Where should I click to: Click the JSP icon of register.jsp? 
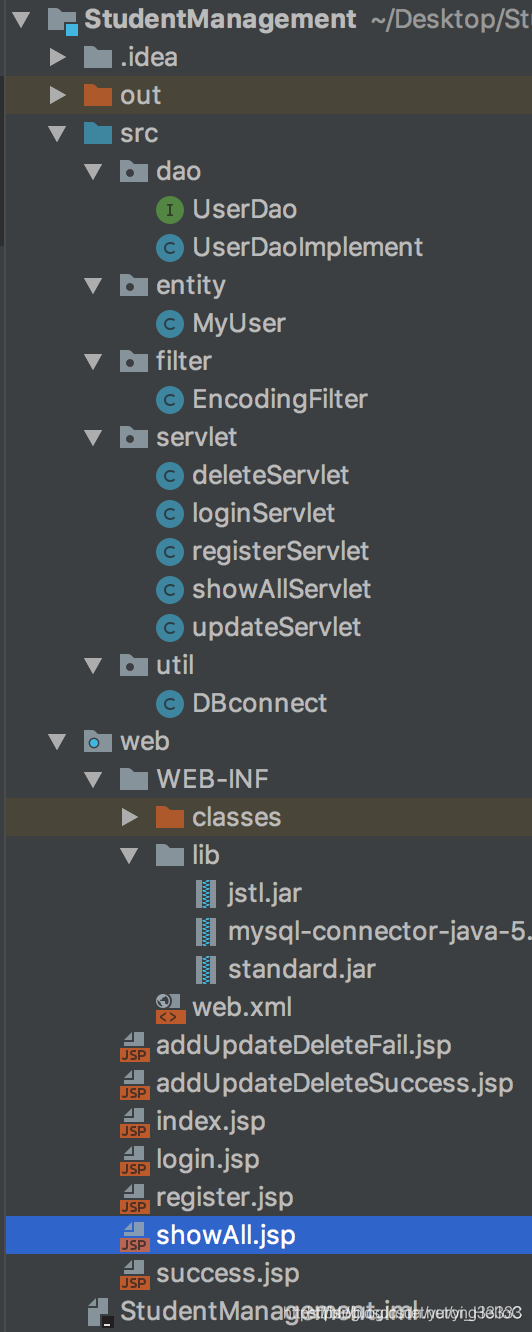134,1198
